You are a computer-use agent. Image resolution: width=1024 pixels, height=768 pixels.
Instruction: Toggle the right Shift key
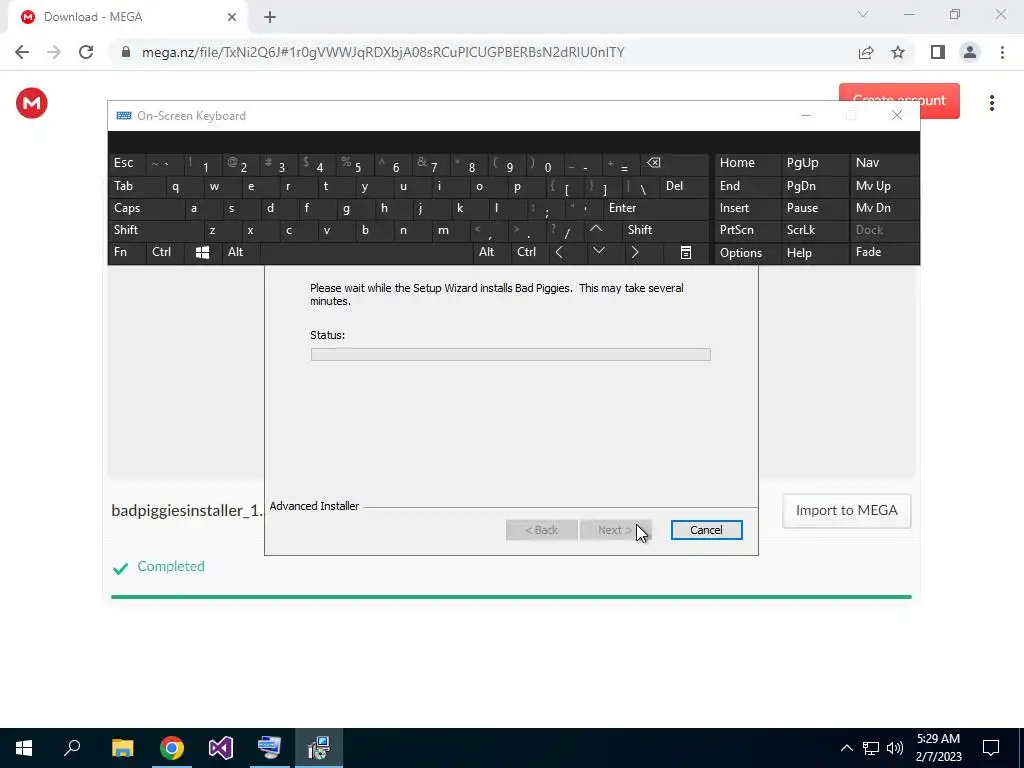coord(666,230)
